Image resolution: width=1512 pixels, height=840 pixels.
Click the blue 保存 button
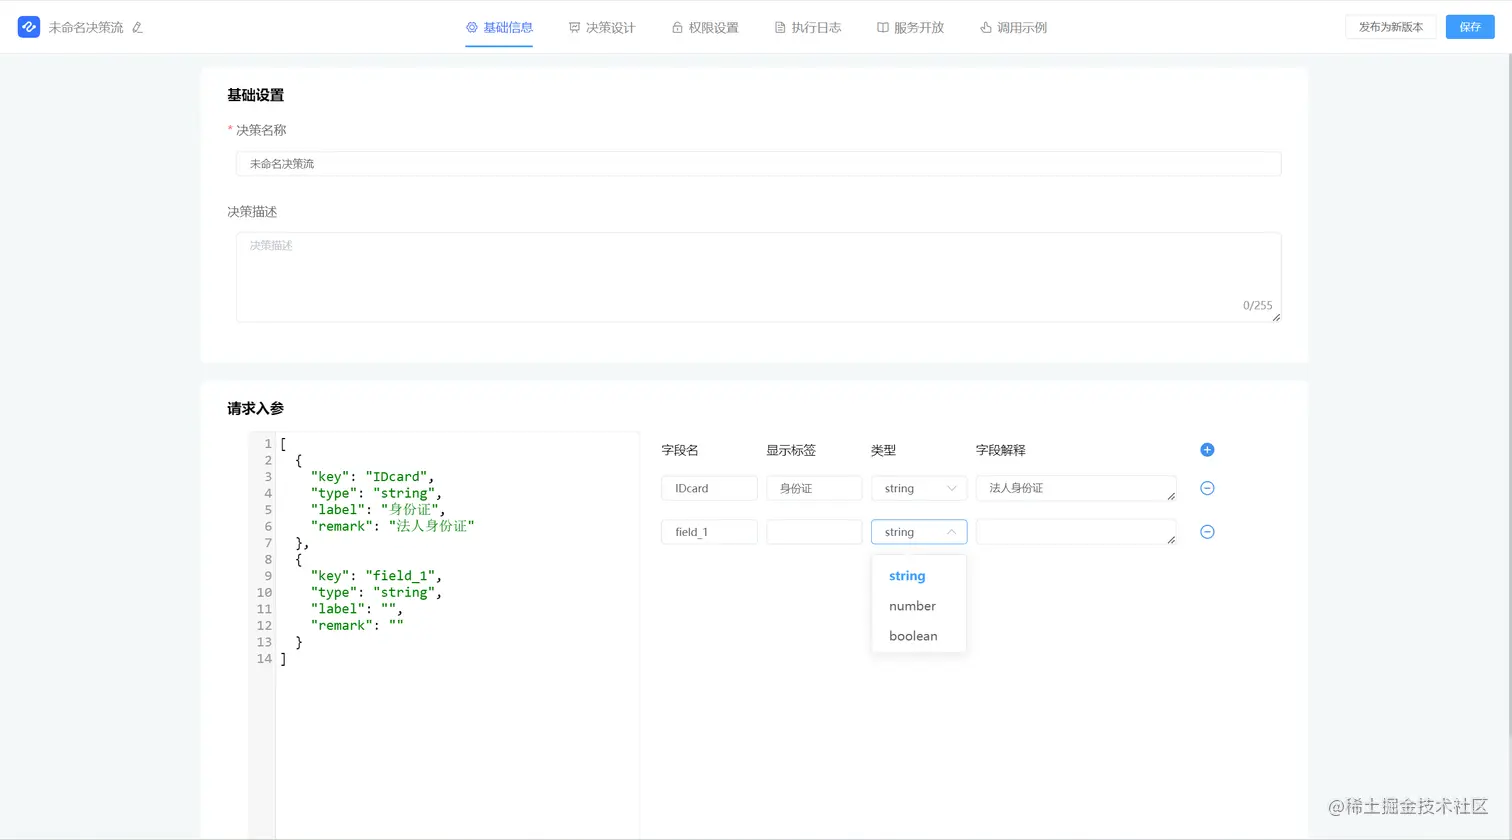(x=1470, y=27)
